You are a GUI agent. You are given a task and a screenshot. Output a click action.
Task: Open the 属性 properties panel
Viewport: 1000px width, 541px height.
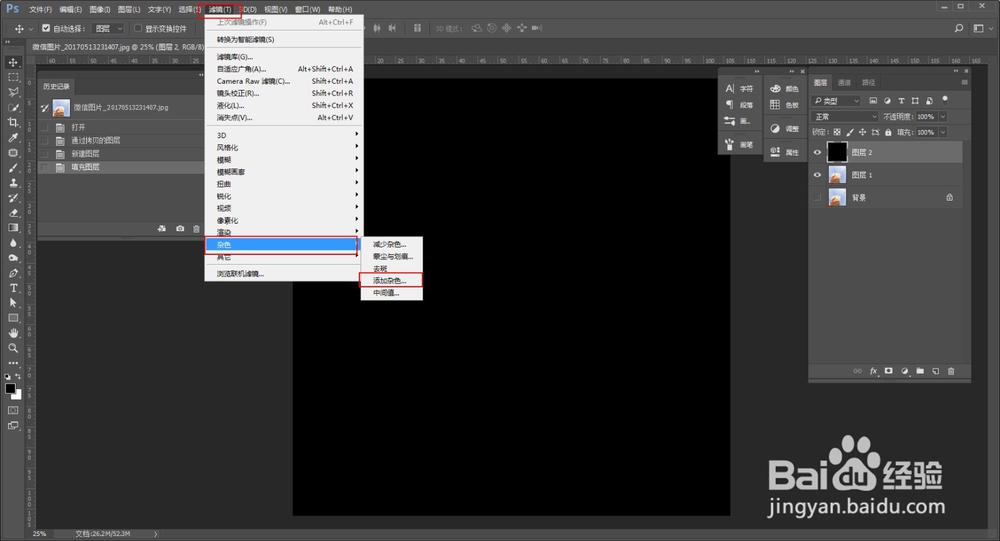coord(784,152)
